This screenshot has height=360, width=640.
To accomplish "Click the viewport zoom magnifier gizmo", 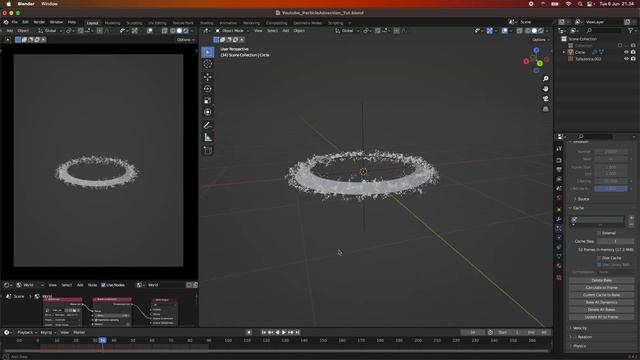I will point(546,78).
